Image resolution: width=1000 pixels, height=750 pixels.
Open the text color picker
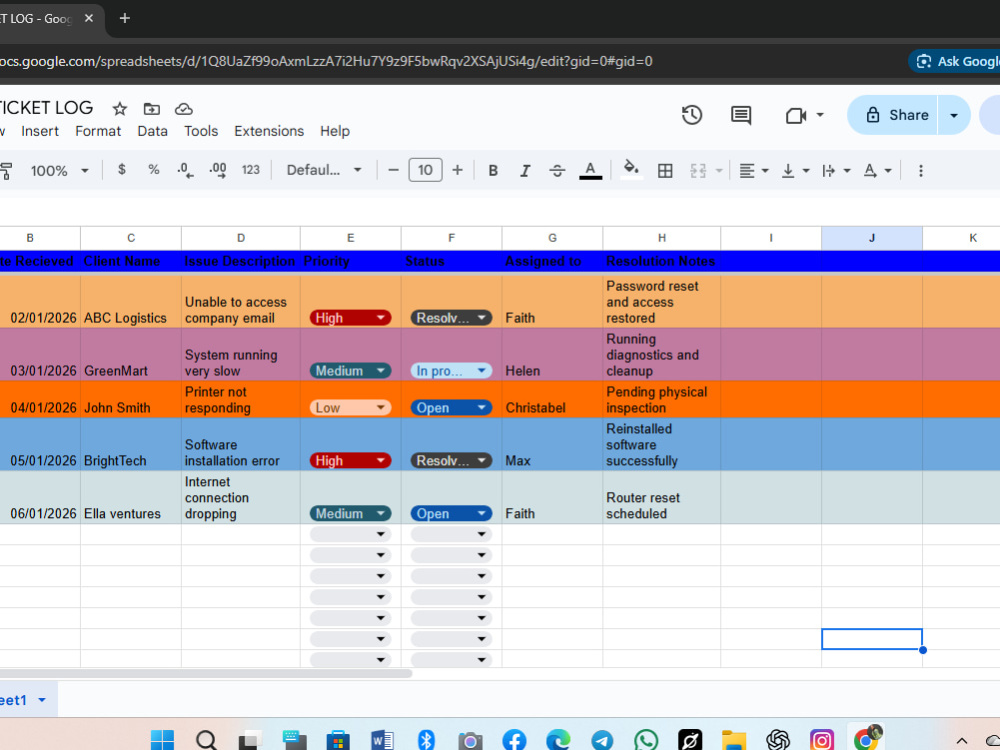pyautogui.click(x=591, y=170)
